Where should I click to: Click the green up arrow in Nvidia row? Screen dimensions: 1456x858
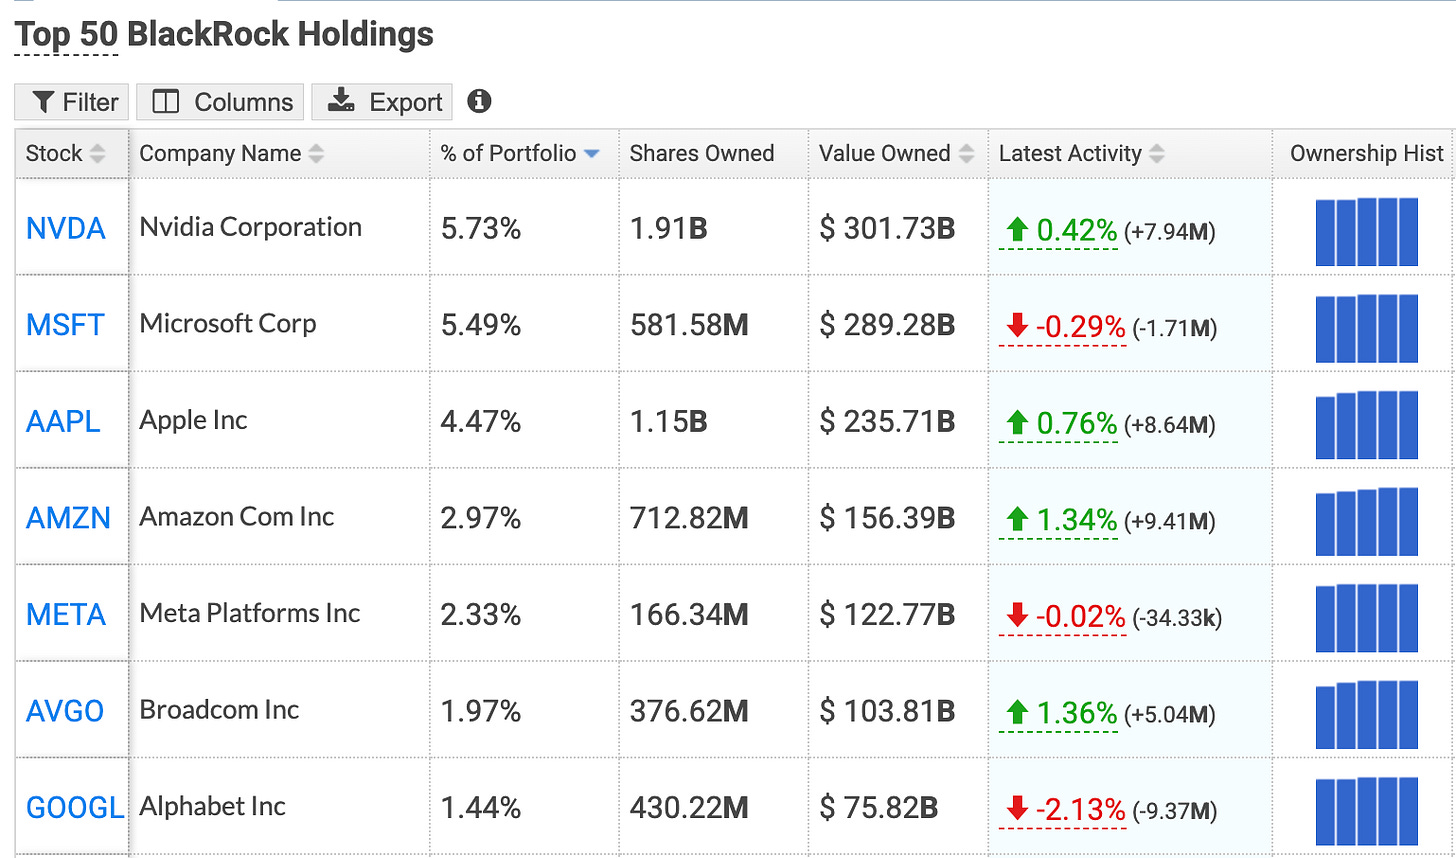pos(1017,231)
